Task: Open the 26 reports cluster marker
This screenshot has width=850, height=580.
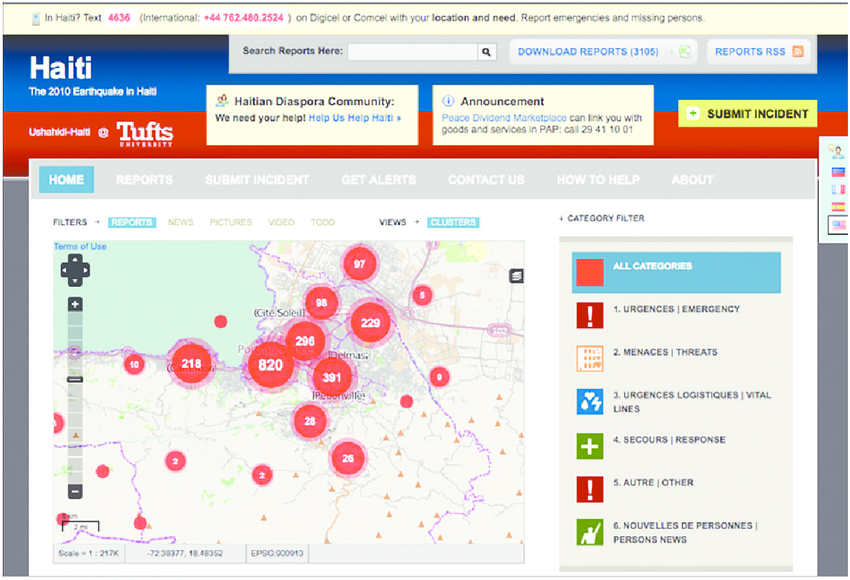Action: pos(347,459)
